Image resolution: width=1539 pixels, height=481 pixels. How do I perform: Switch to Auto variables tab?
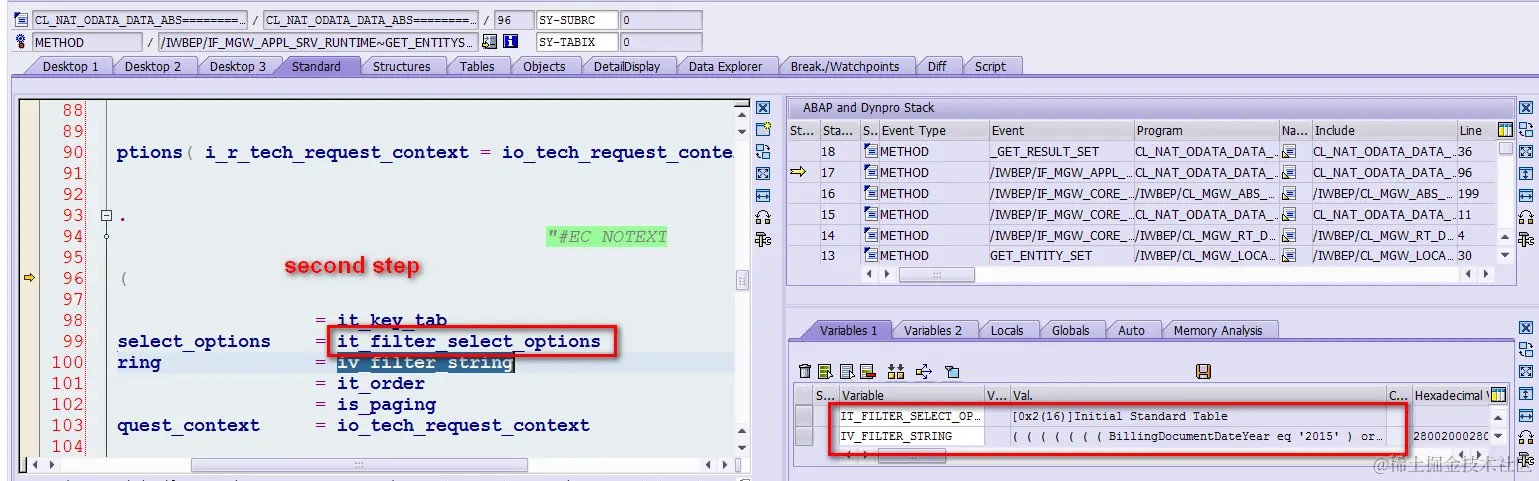click(x=1131, y=330)
